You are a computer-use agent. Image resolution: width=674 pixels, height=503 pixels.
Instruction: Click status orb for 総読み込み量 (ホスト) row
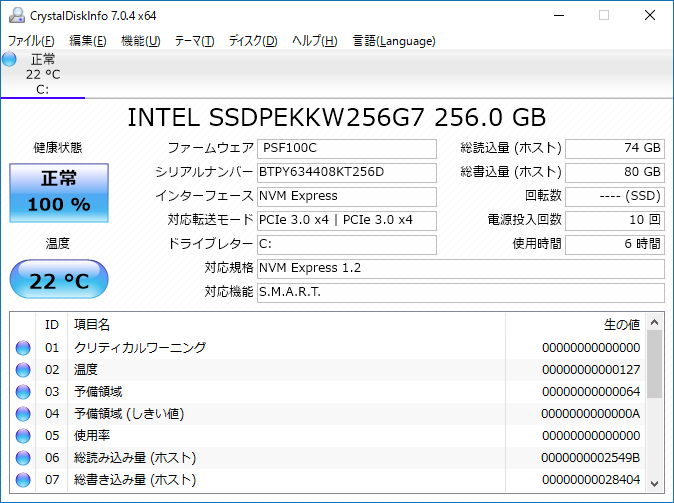(23, 458)
